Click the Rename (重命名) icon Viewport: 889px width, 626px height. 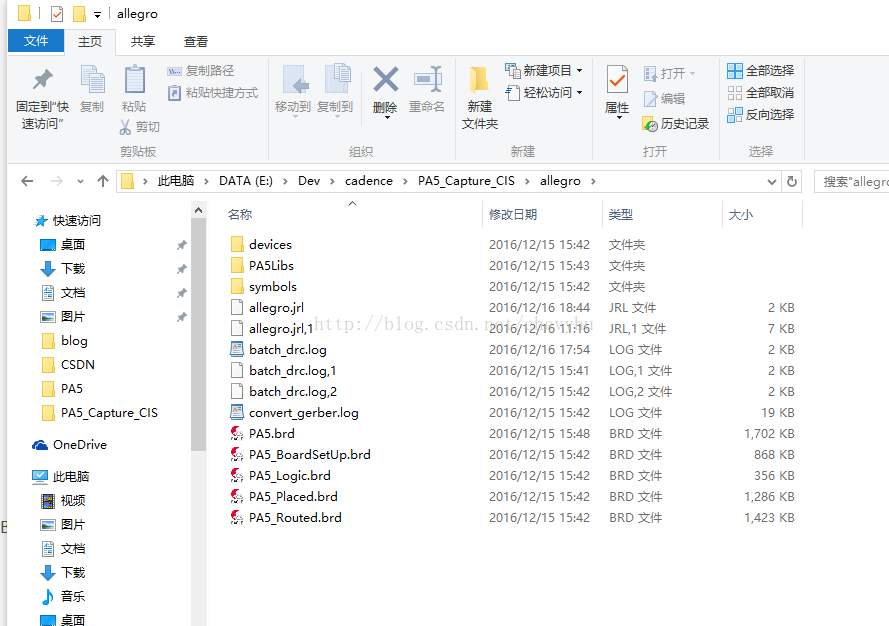point(427,82)
